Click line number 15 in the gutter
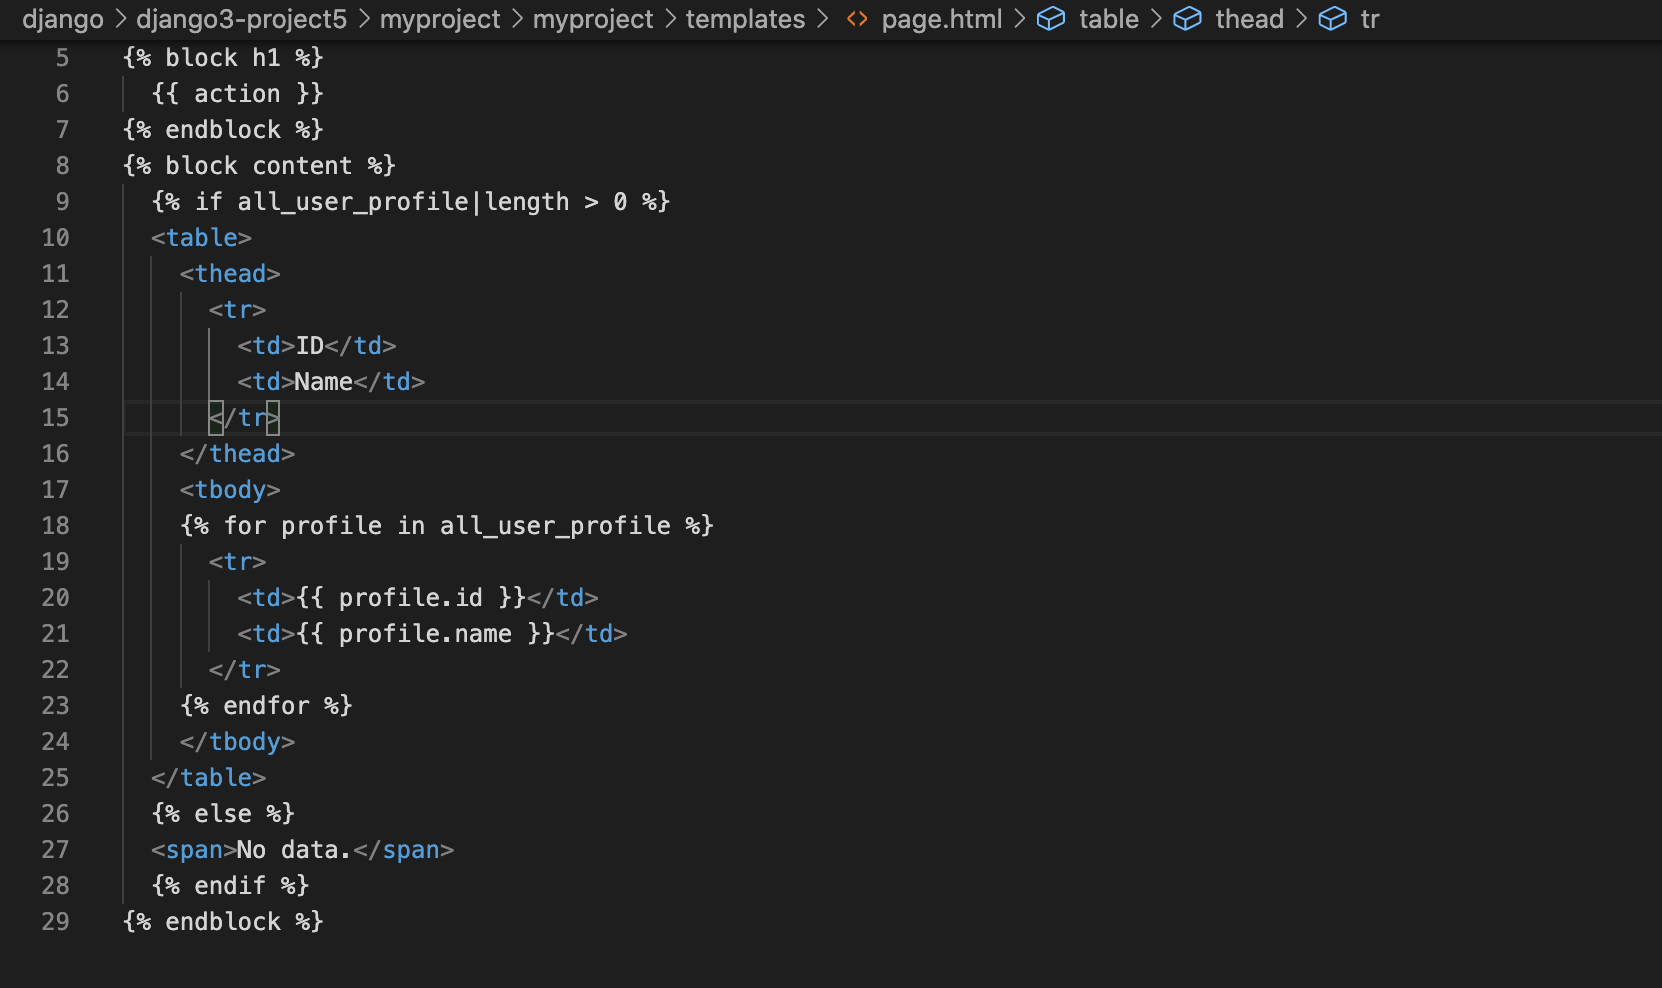This screenshot has width=1662, height=988. [x=55, y=418]
